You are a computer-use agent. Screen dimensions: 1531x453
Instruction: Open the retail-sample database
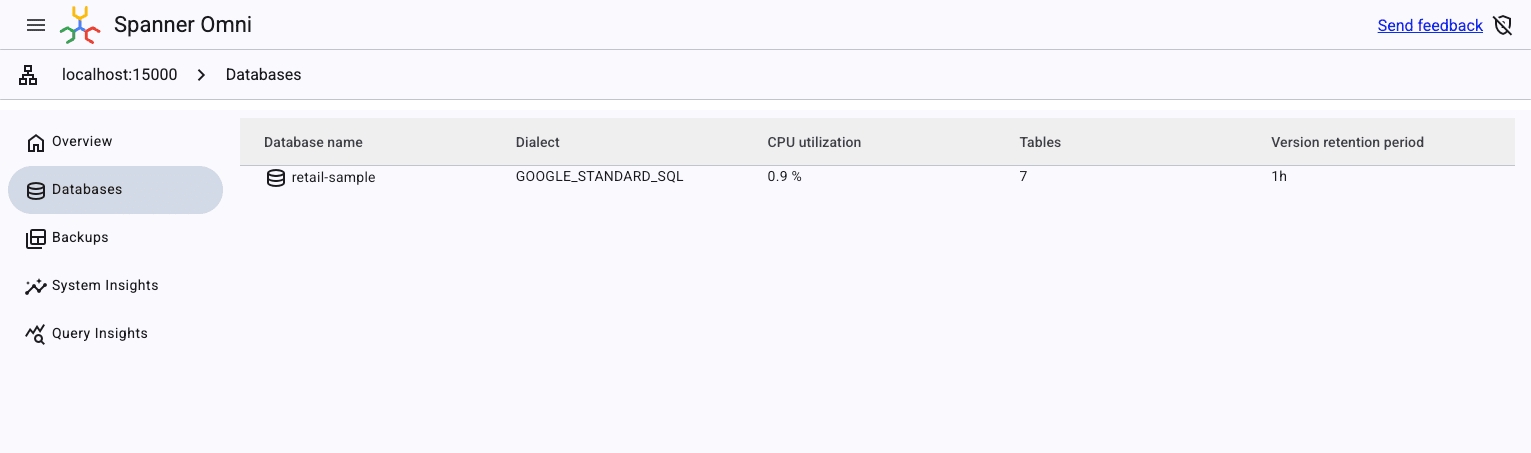(x=333, y=178)
